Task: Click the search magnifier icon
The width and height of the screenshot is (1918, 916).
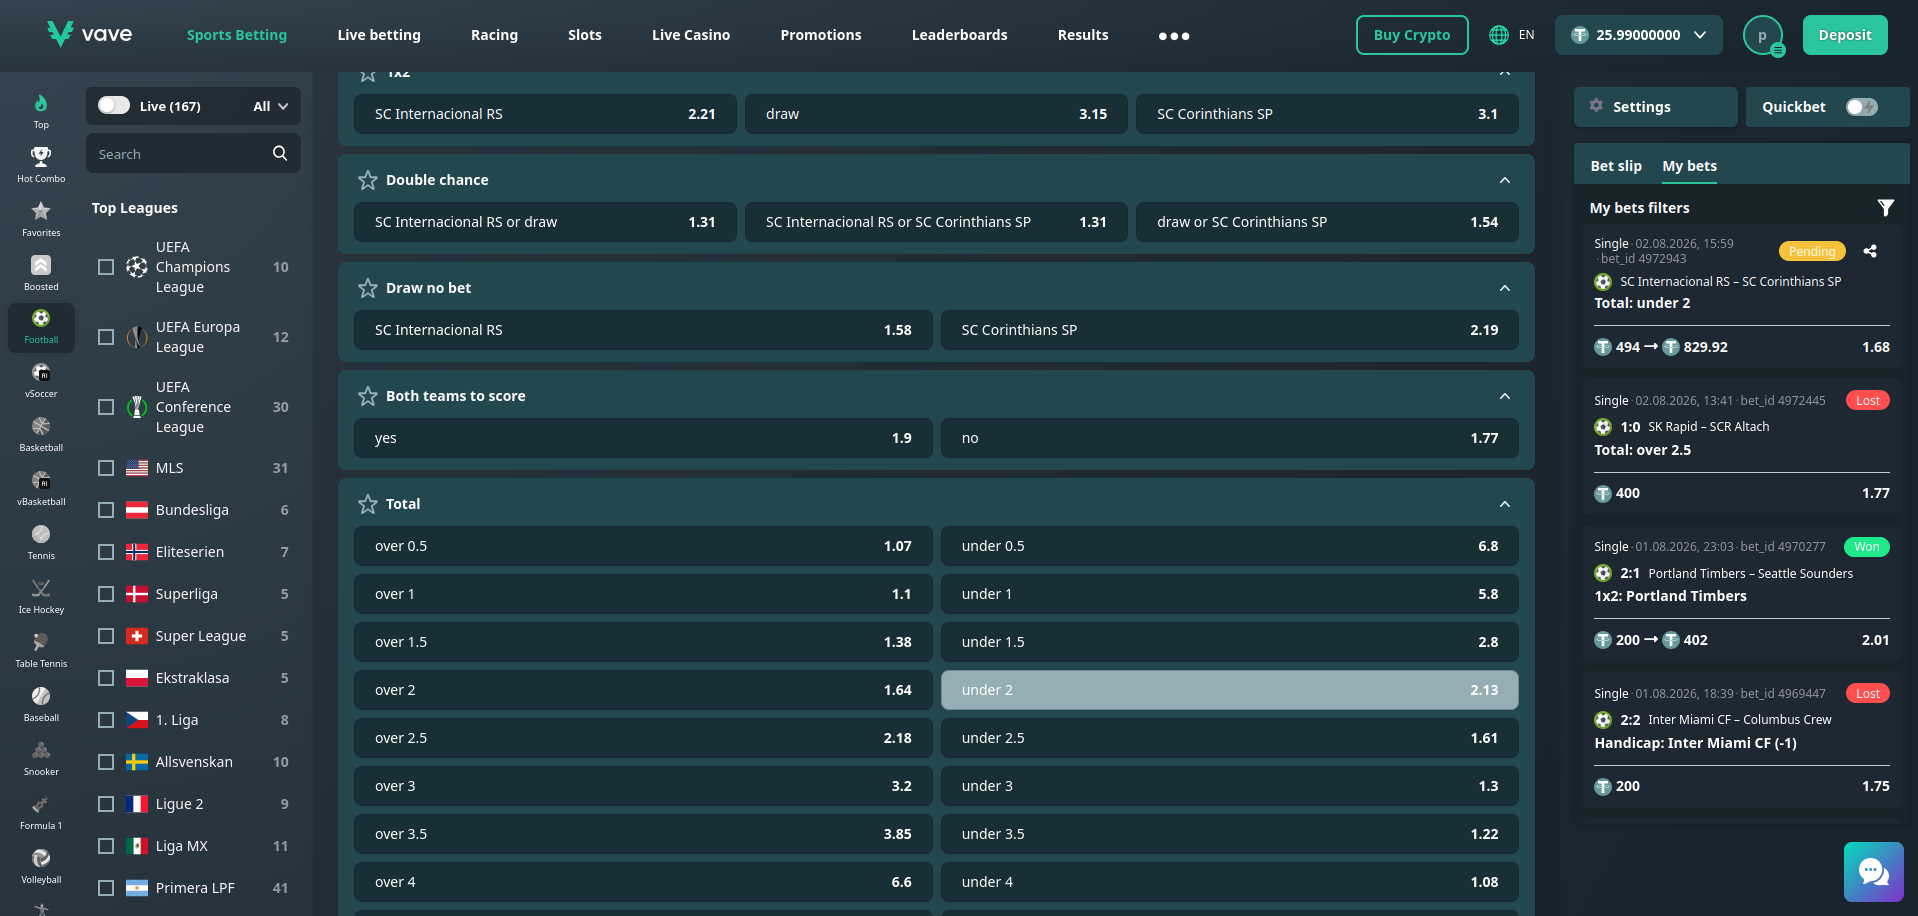Action: (x=280, y=153)
